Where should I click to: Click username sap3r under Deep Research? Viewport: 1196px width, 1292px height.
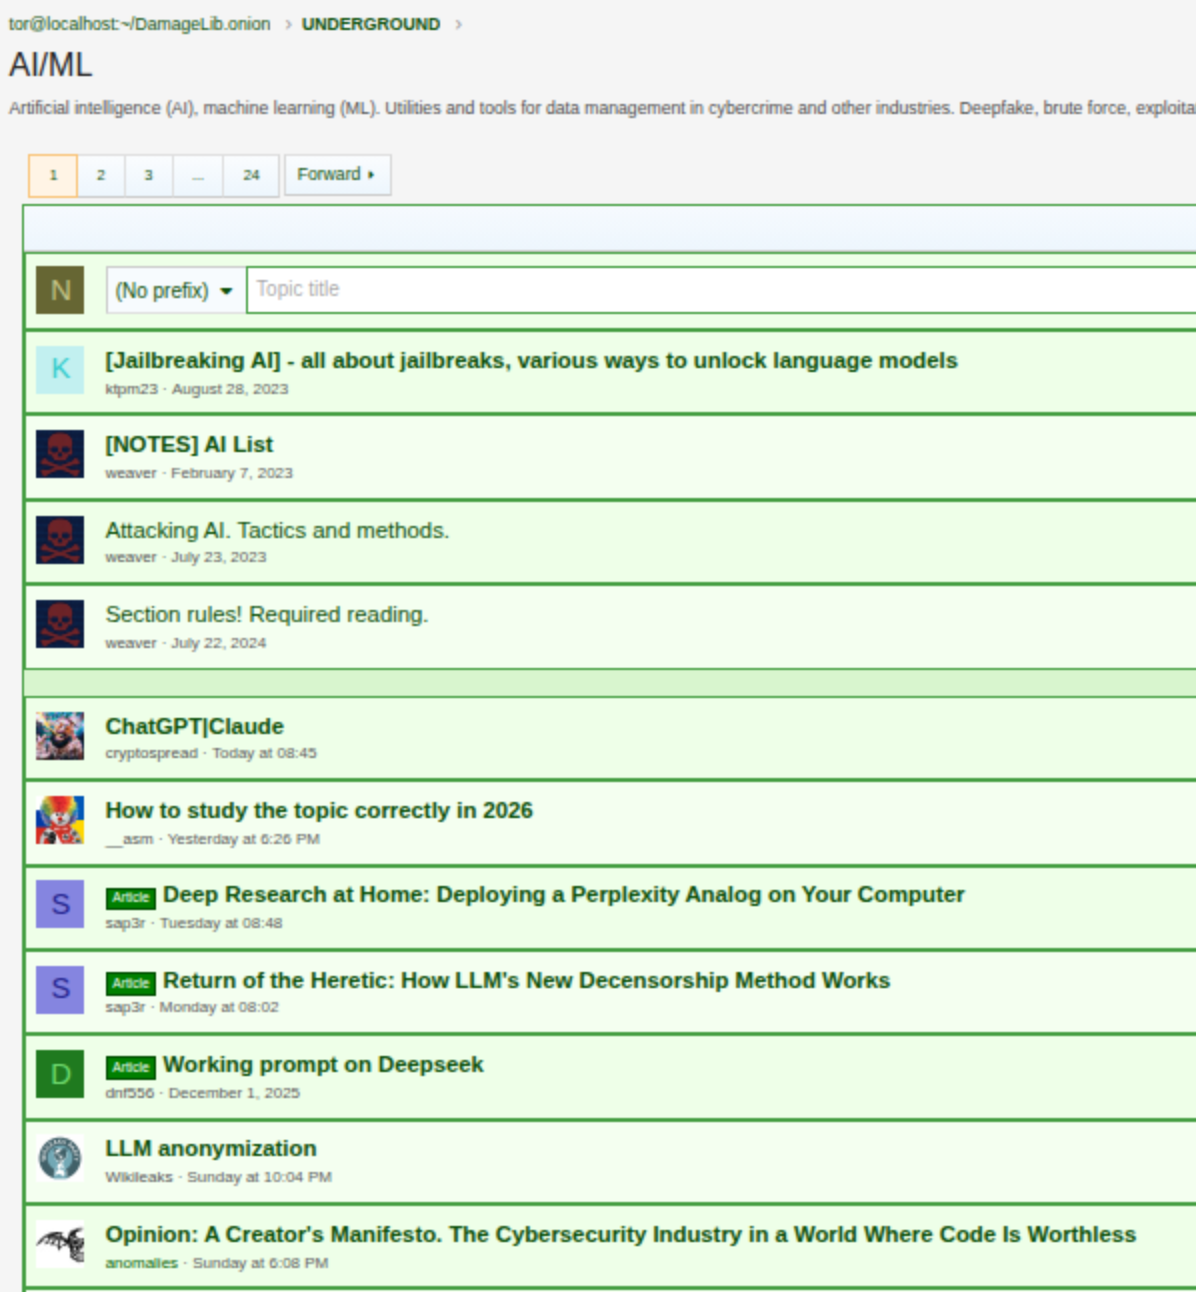pyautogui.click(x=125, y=923)
